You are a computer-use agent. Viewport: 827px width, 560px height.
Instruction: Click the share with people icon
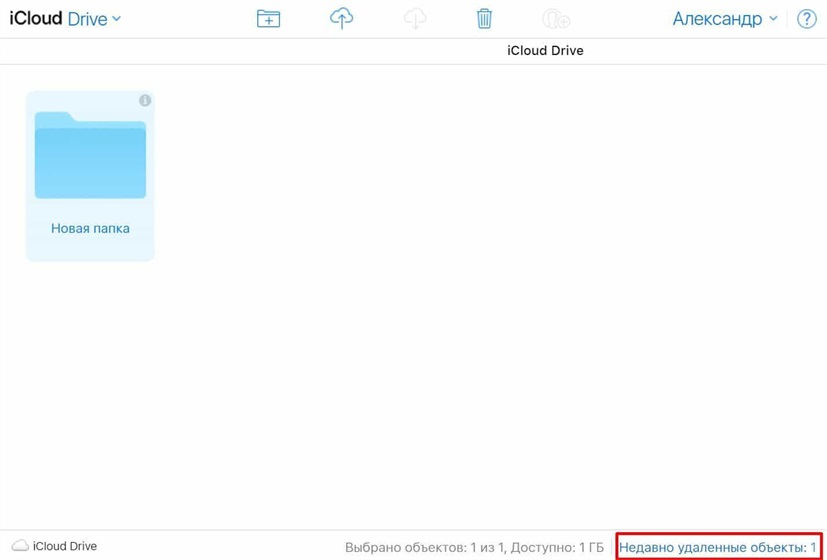click(x=556, y=20)
